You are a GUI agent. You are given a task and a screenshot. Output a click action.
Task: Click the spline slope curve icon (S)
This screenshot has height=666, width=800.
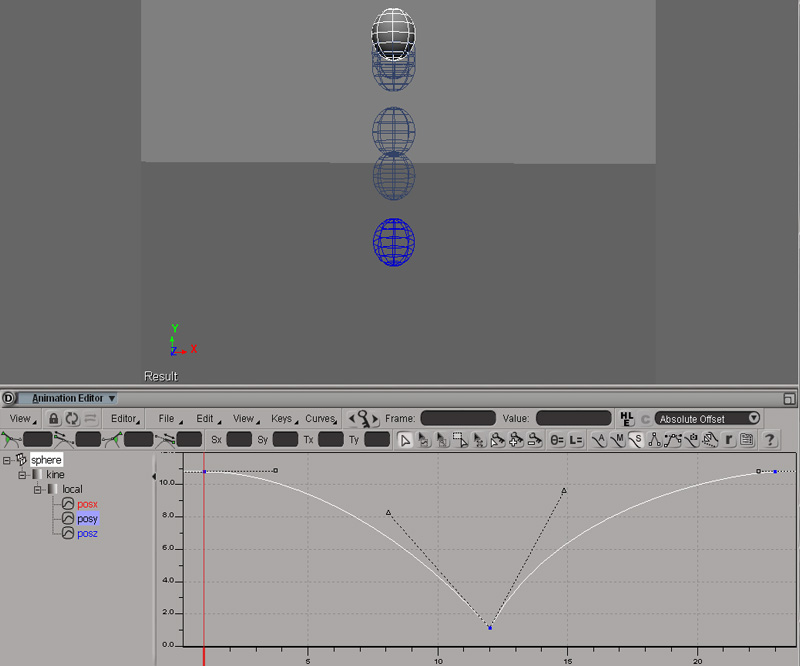point(636,439)
